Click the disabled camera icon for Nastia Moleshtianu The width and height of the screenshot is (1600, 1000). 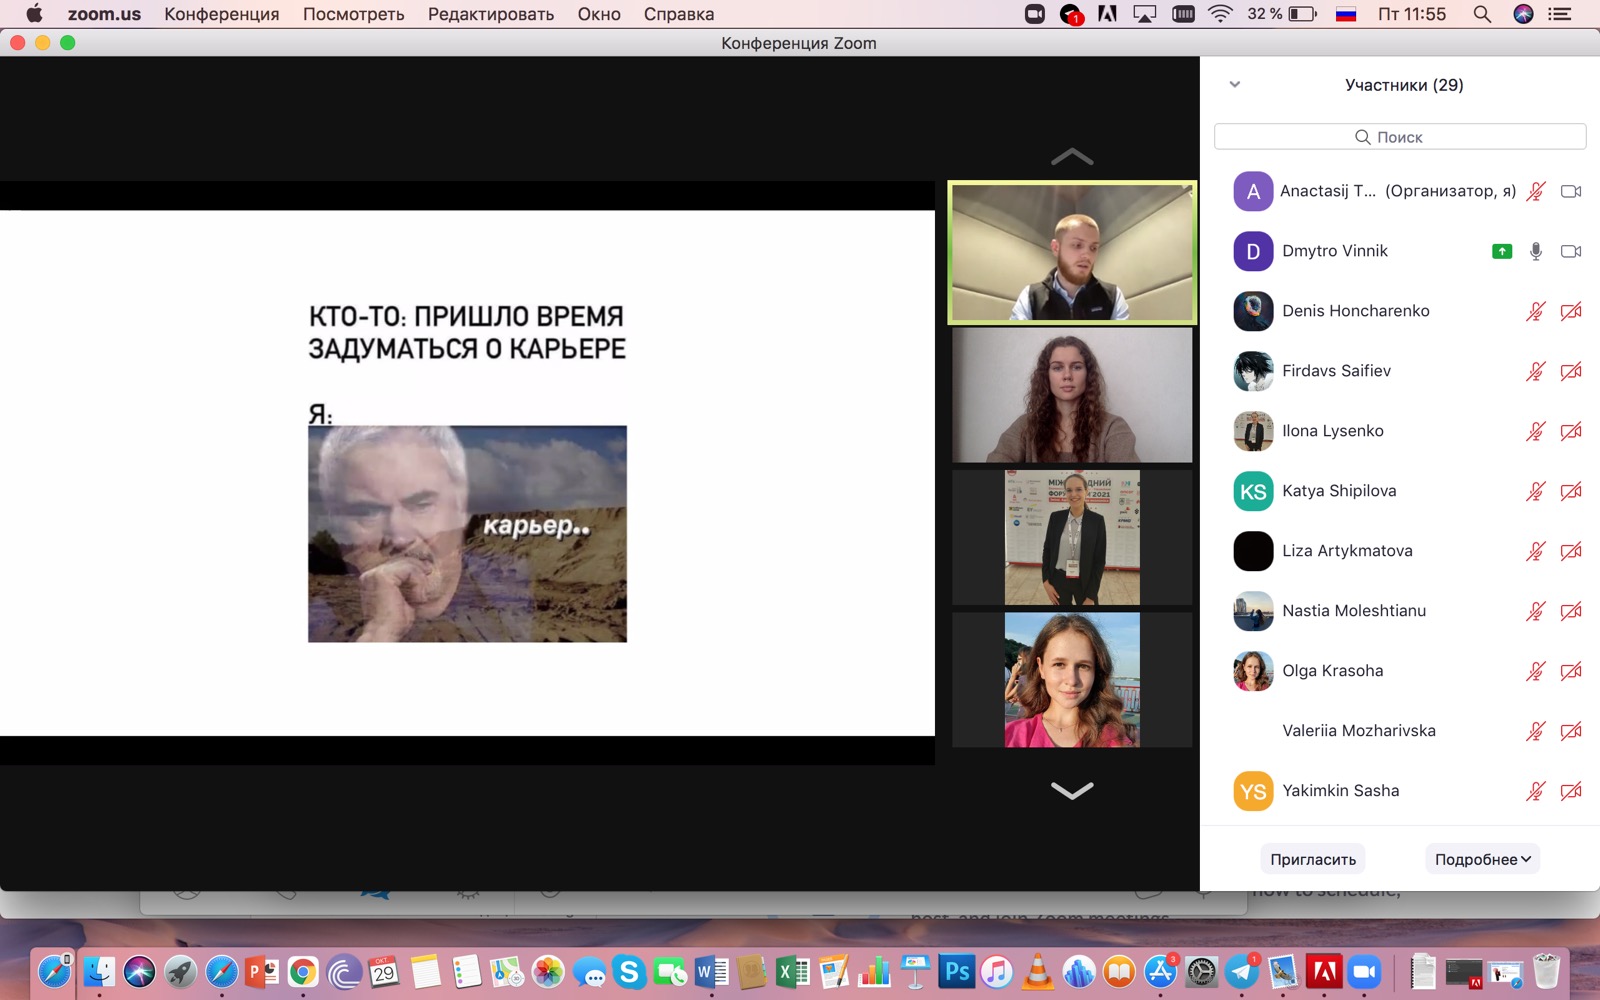pos(1571,611)
